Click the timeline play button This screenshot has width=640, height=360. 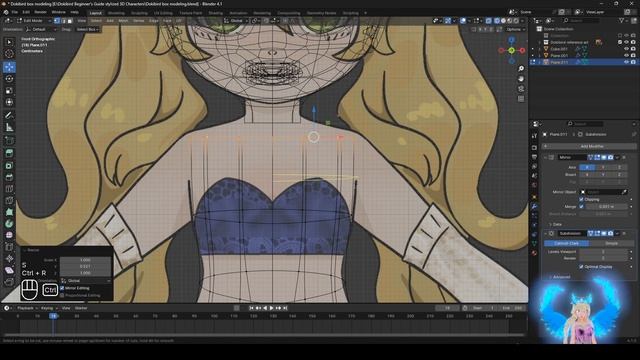tap(271, 308)
